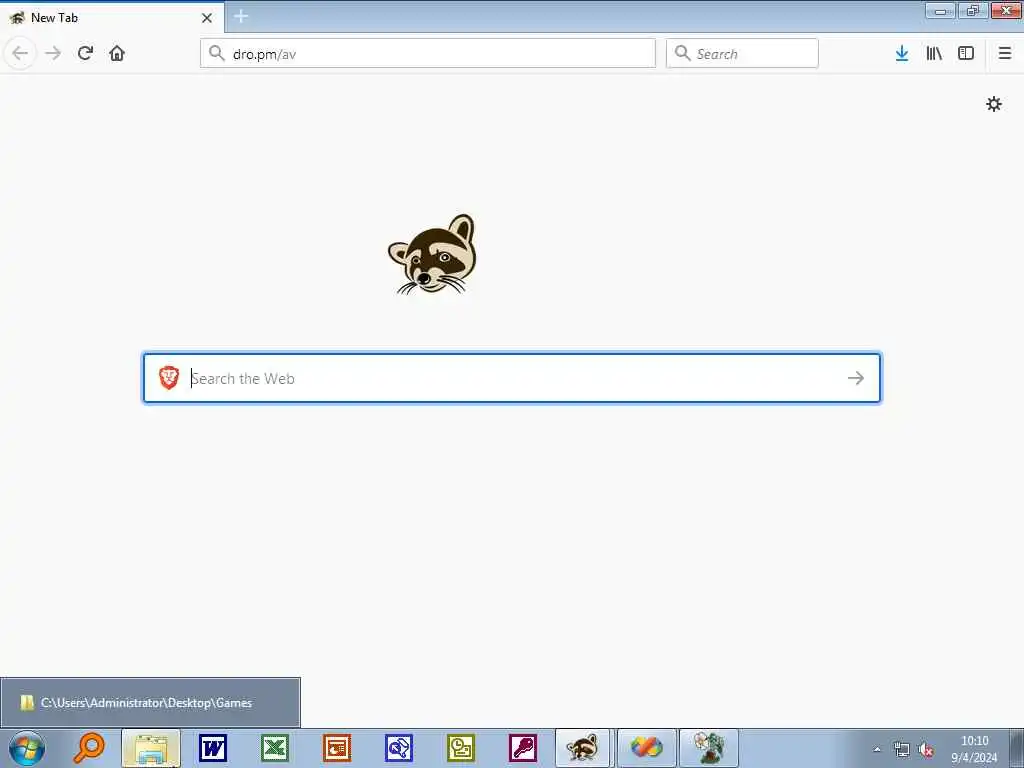Viewport: 1024px width, 768px height.
Task: Select the New Tab tab
Action: tap(112, 18)
